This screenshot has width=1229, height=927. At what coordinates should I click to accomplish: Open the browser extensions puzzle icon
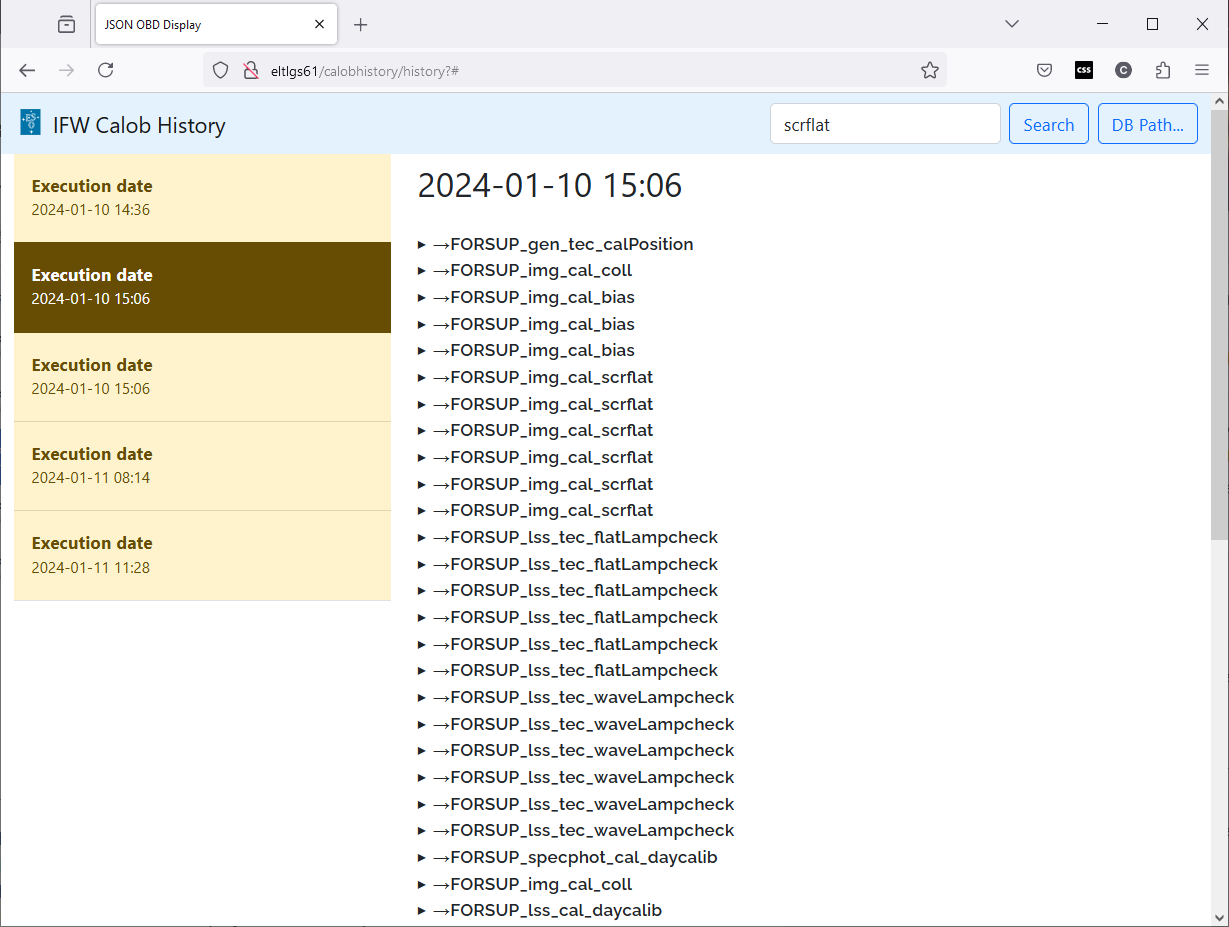pyautogui.click(x=1162, y=70)
